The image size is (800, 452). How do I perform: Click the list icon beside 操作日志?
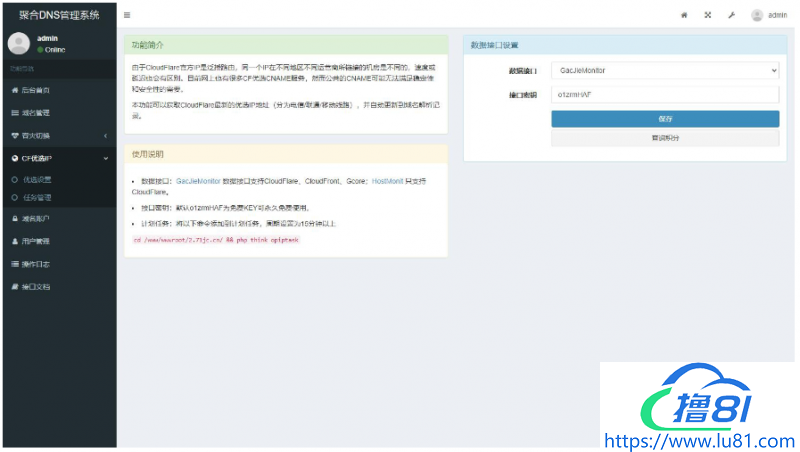tap(14, 264)
